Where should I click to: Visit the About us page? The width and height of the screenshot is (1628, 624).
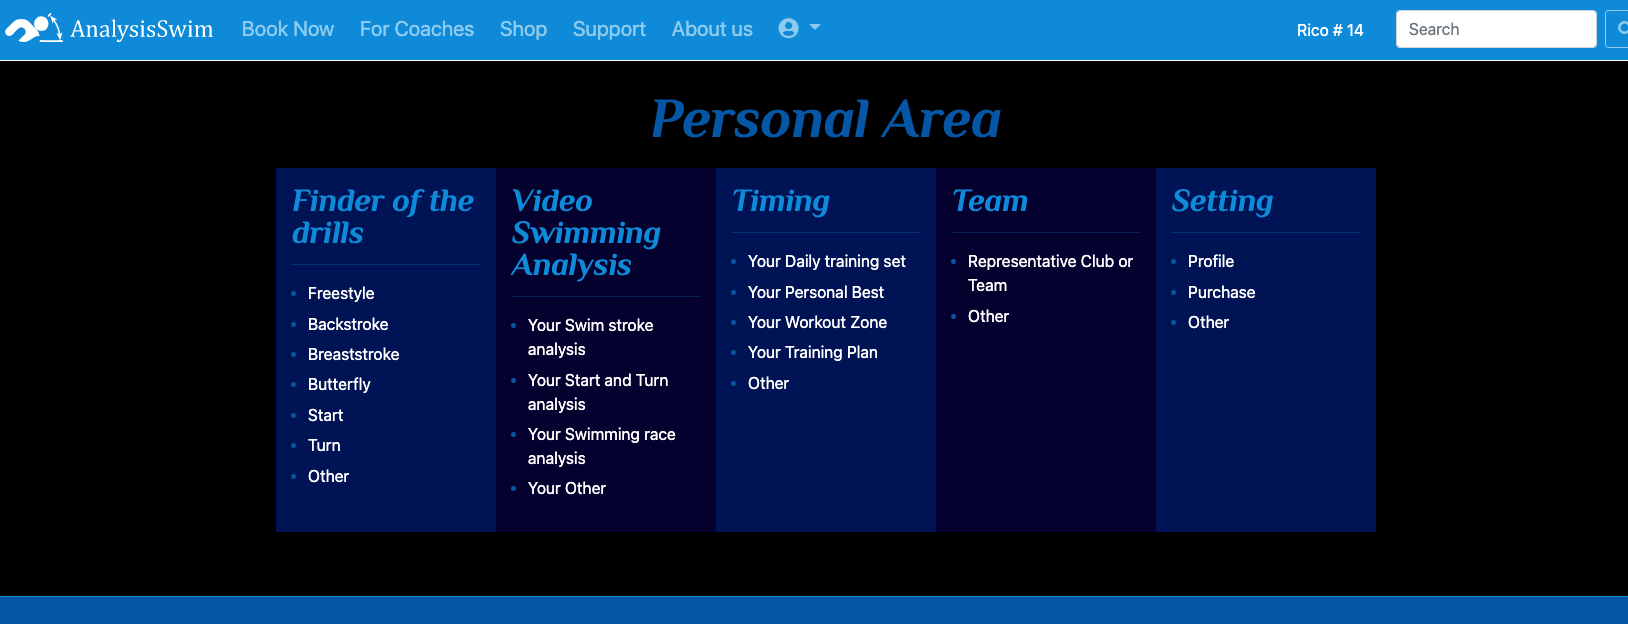click(x=712, y=29)
